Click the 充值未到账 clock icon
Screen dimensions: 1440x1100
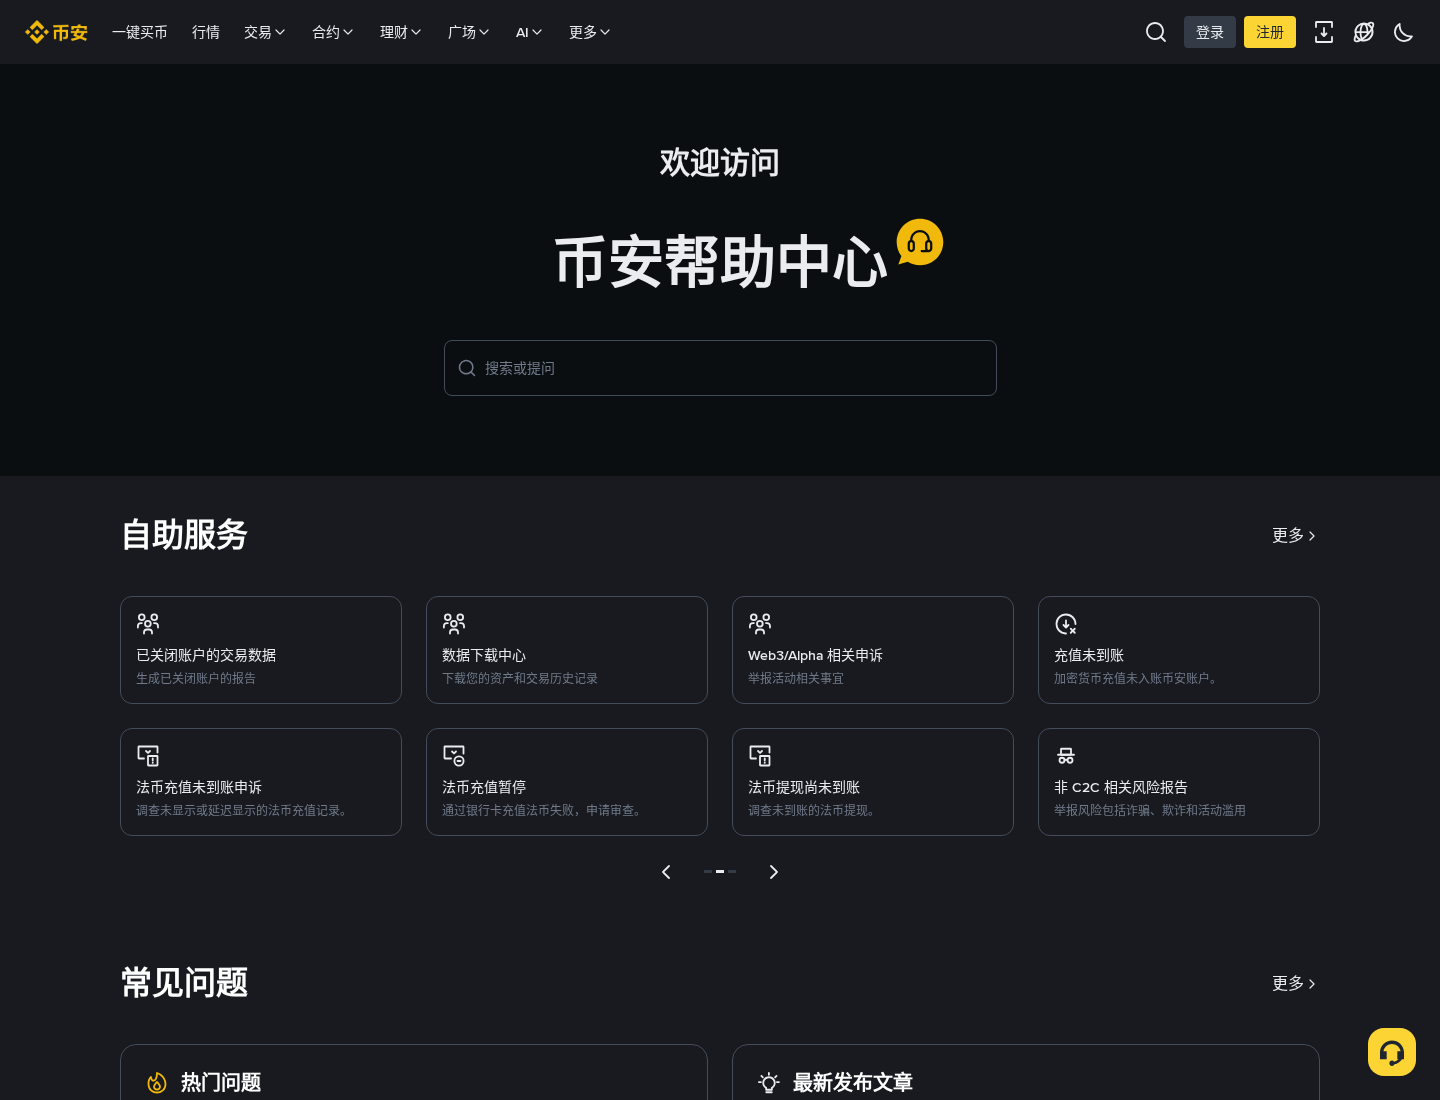tap(1066, 624)
